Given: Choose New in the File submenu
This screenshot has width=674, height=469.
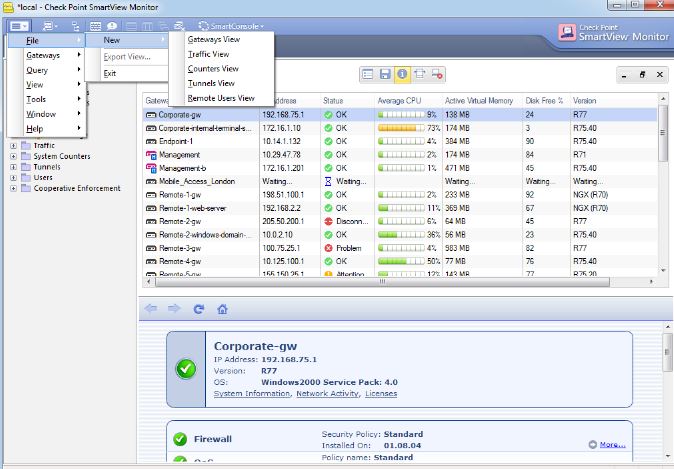Looking at the screenshot, I should [x=126, y=40].
